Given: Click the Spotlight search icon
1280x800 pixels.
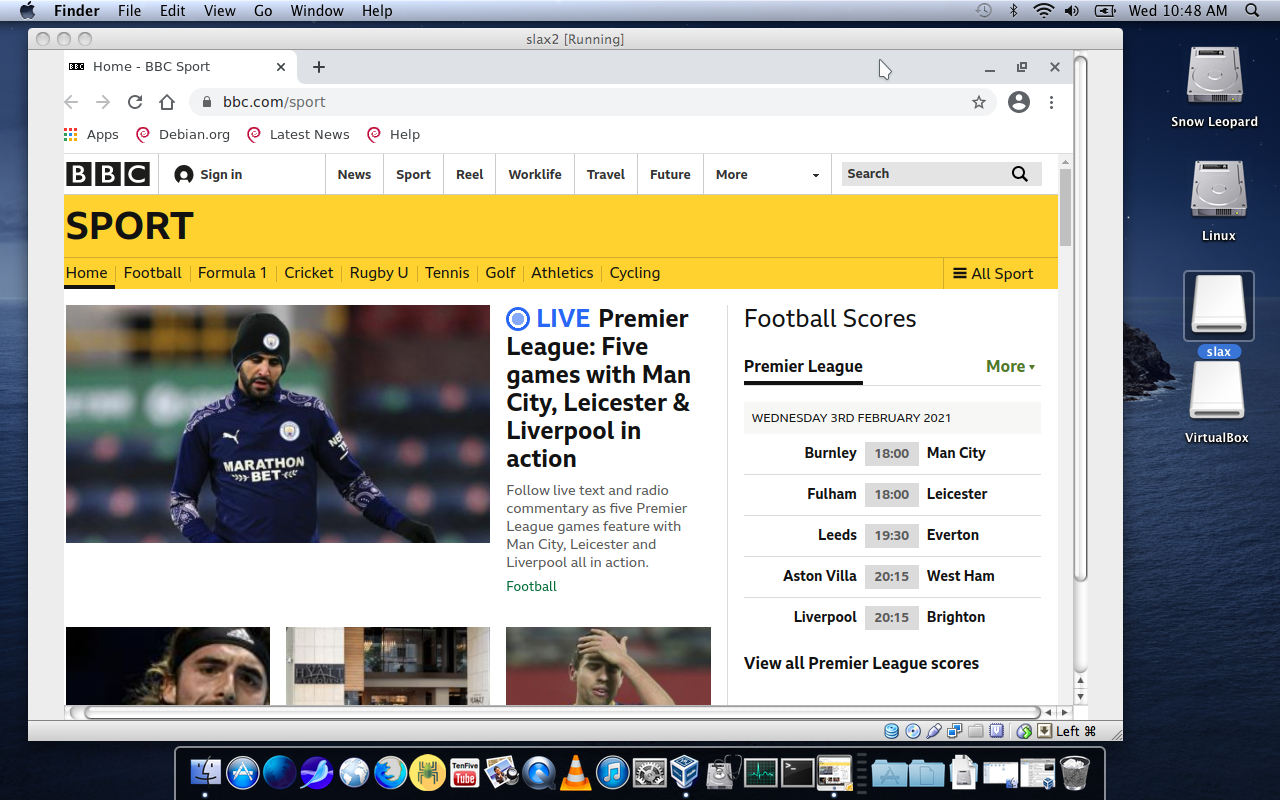Looking at the screenshot, I should pos(1252,11).
